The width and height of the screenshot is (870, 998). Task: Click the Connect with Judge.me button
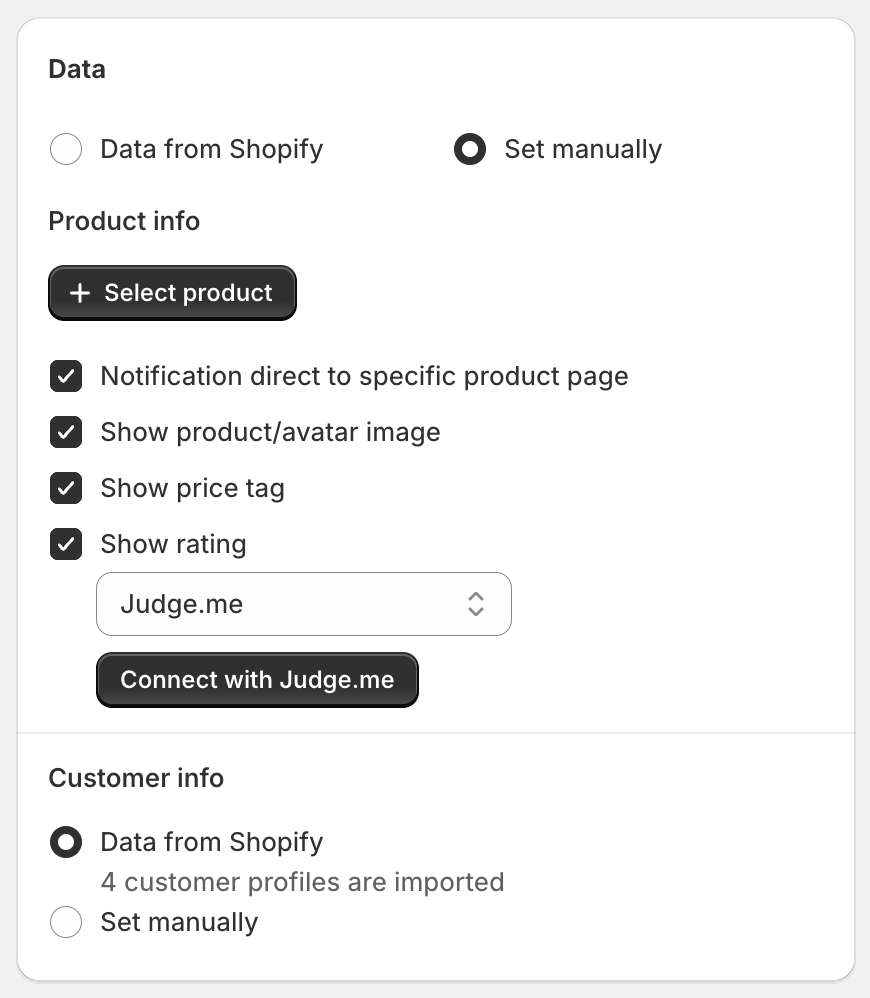pos(257,680)
